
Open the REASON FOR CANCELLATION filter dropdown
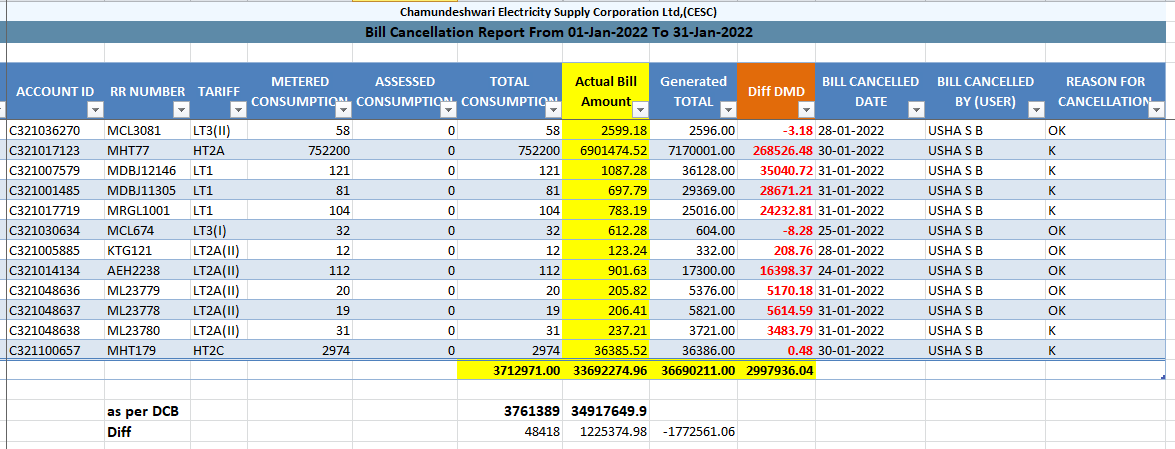point(1157,110)
